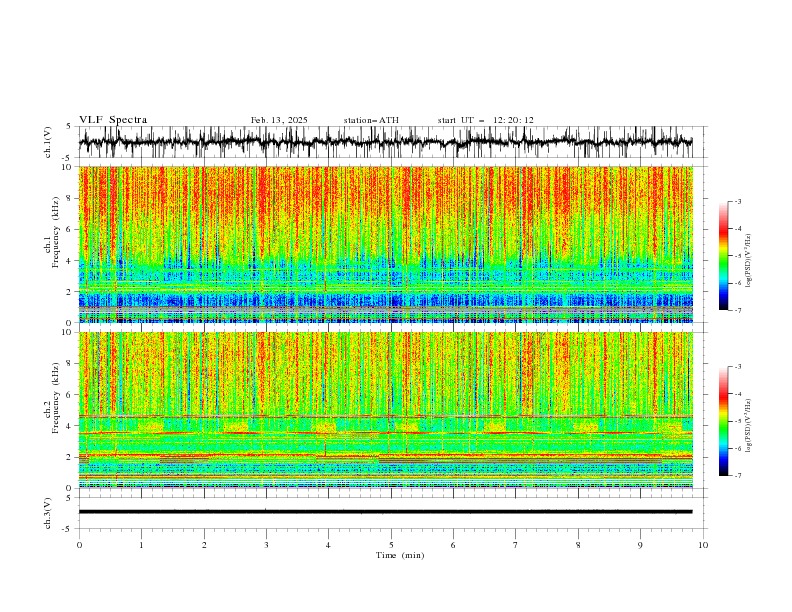Select the start UT time "12:20:12"
The width and height of the screenshot is (792, 612).
pos(514,120)
